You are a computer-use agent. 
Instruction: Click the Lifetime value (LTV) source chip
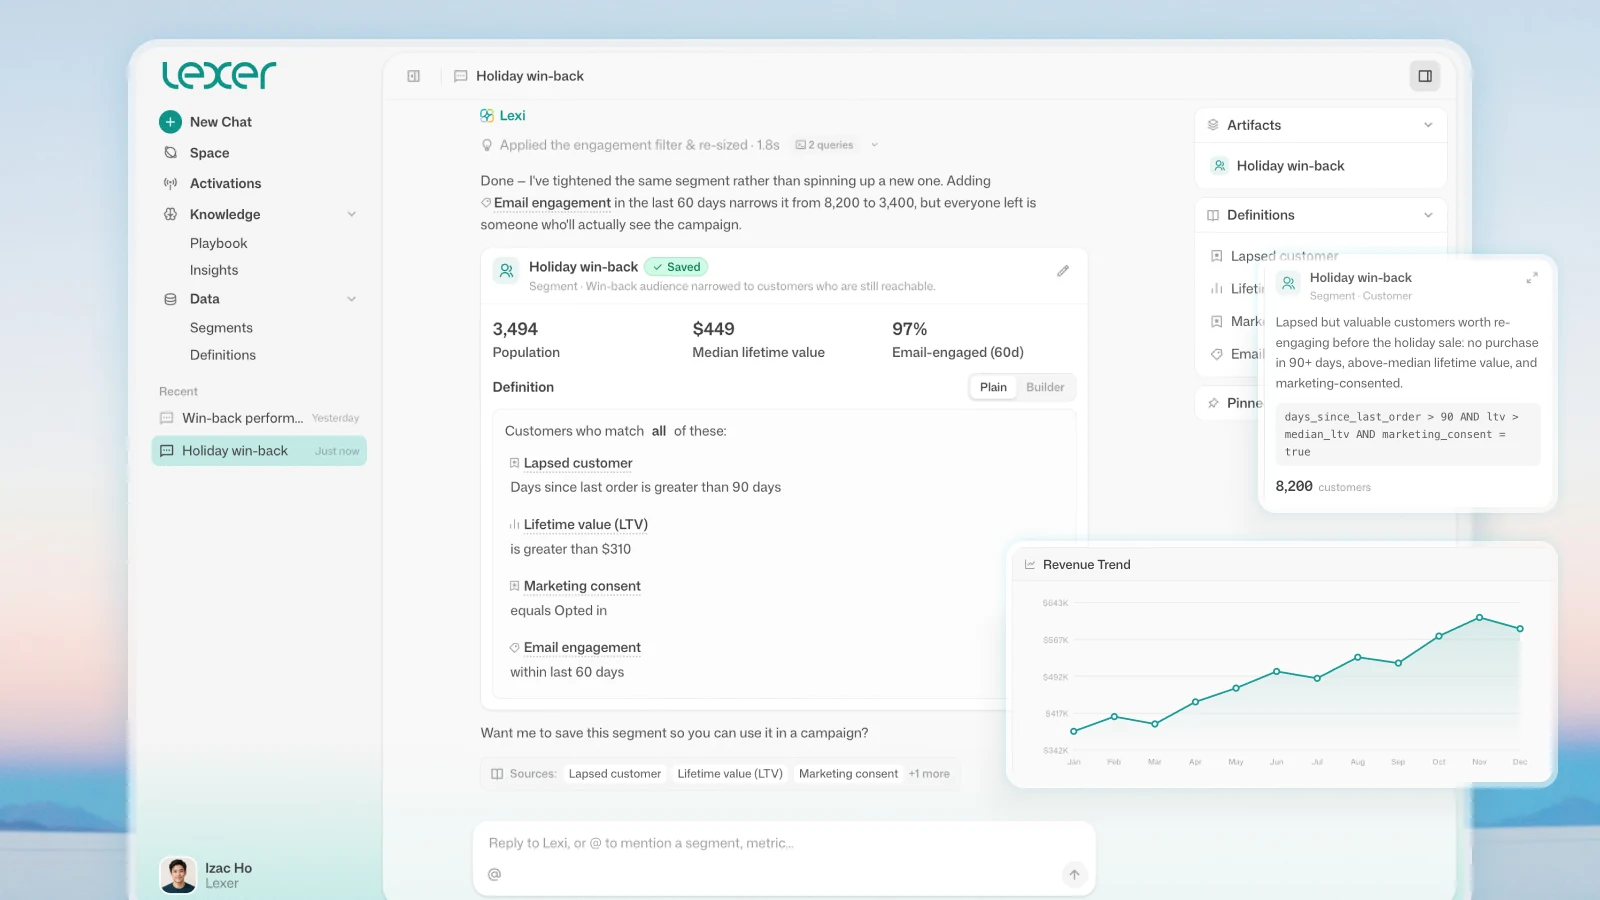point(730,774)
